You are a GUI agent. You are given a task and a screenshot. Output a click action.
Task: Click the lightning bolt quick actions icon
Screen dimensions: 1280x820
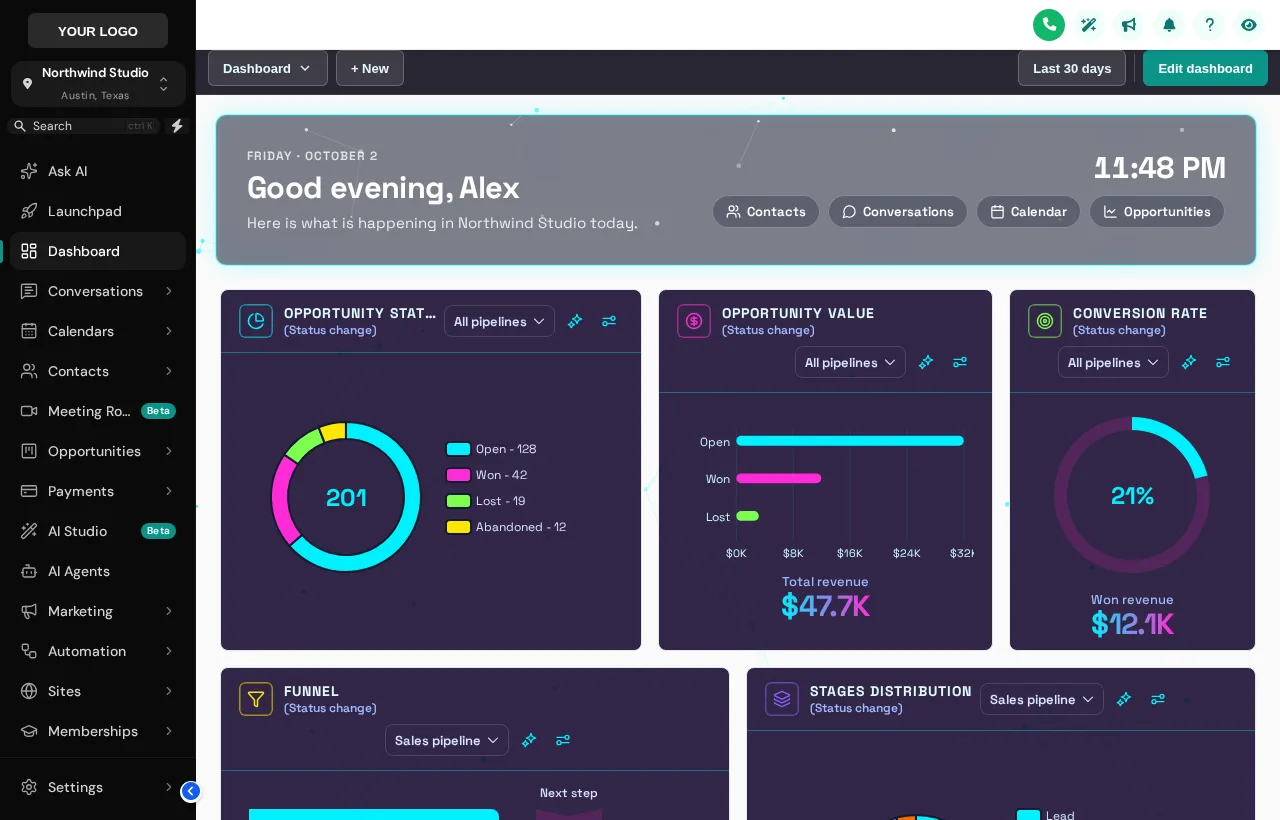point(177,126)
